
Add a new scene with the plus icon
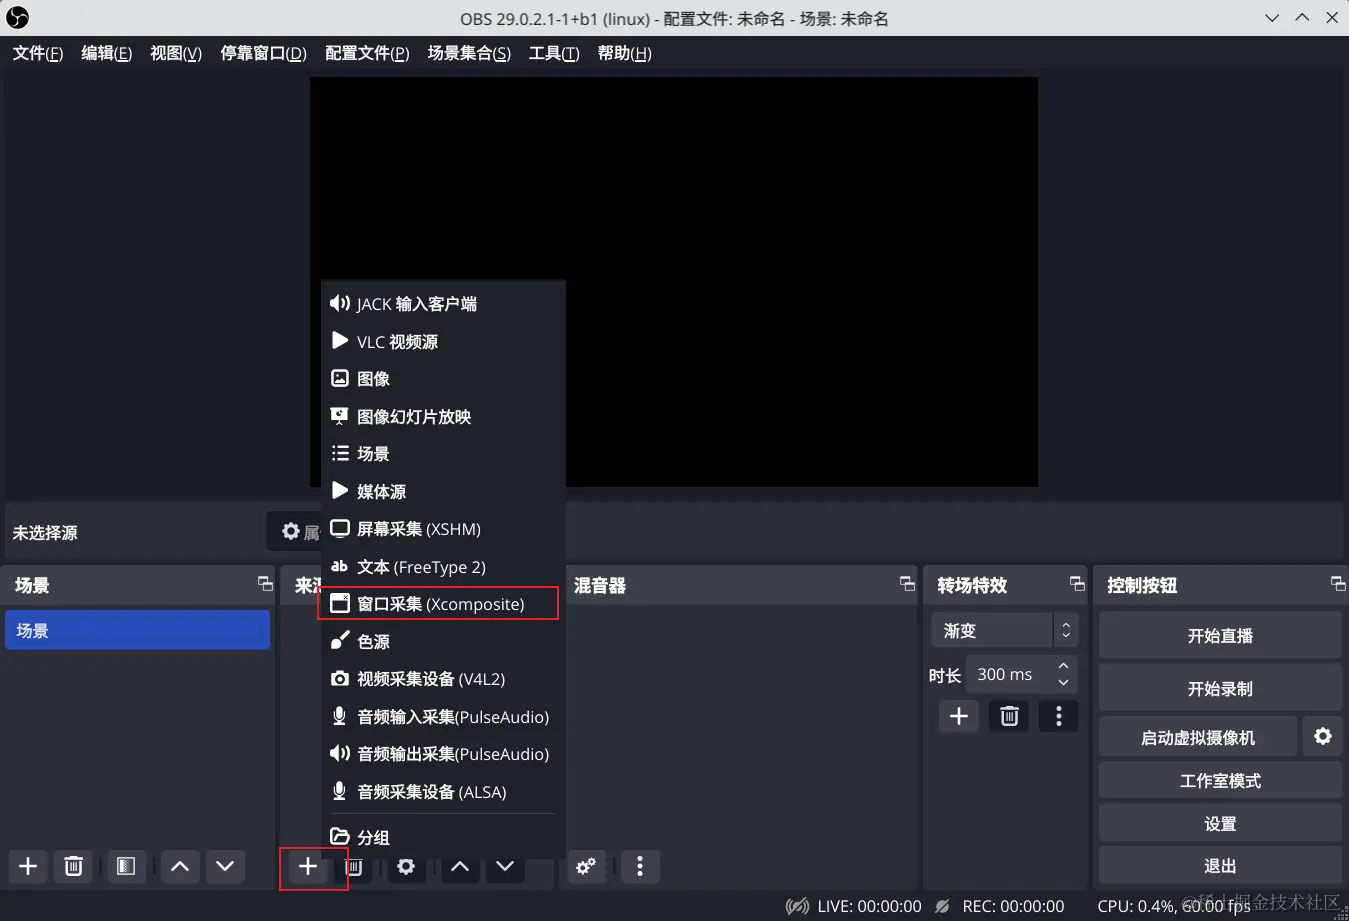click(x=27, y=866)
